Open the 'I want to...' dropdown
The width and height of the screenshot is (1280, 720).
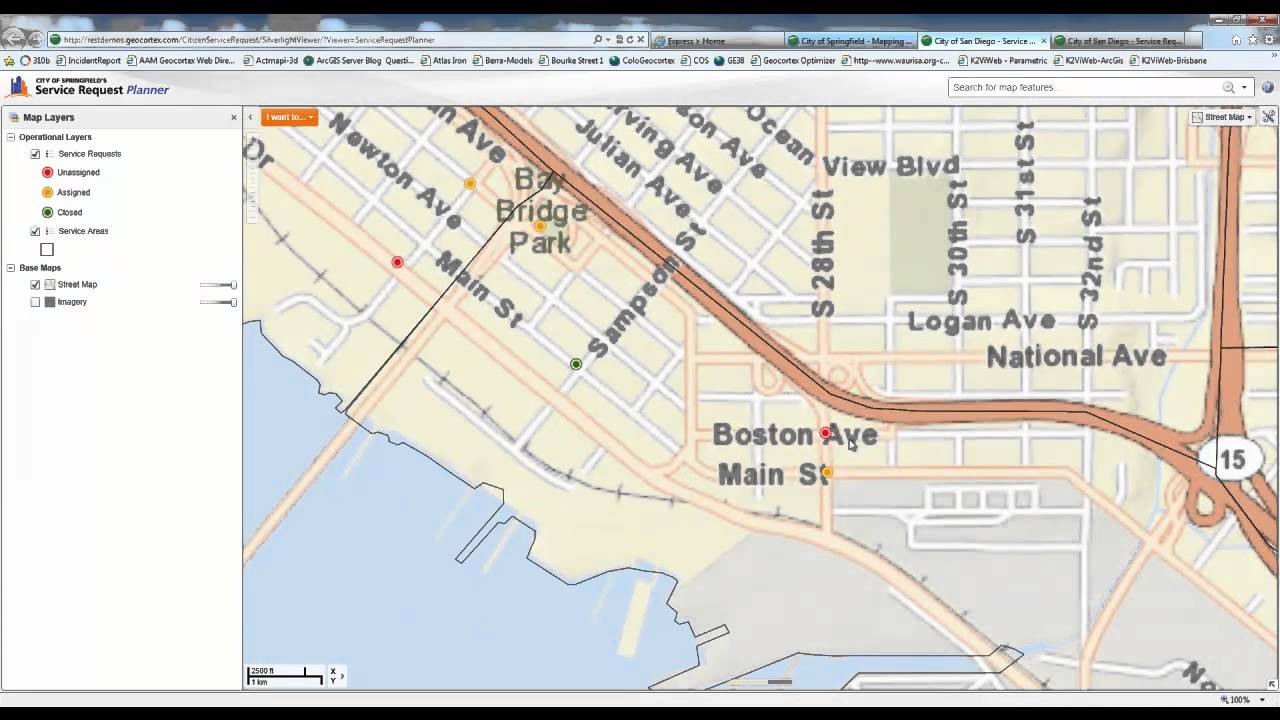(289, 117)
